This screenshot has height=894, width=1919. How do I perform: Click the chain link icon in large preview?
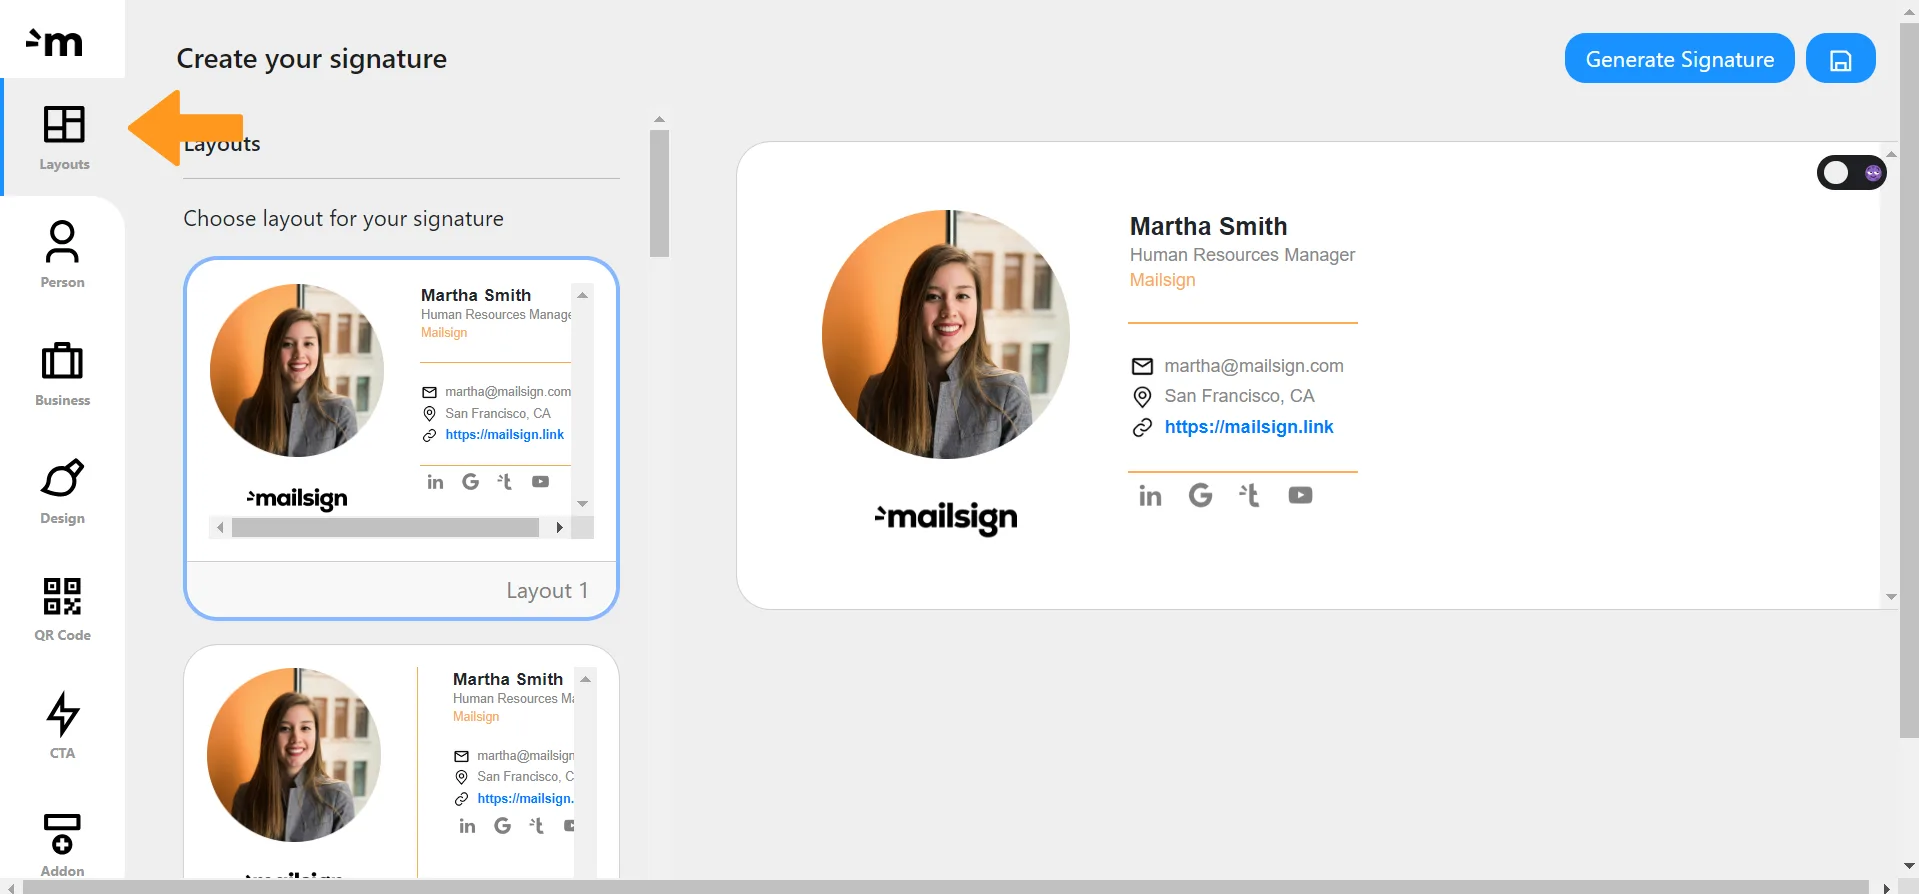(x=1142, y=427)
